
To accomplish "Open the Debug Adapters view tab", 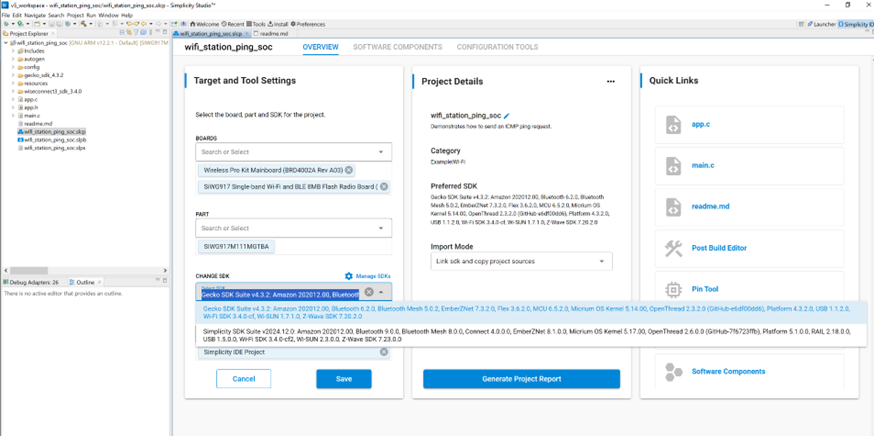I will click(x=31, y=282).
